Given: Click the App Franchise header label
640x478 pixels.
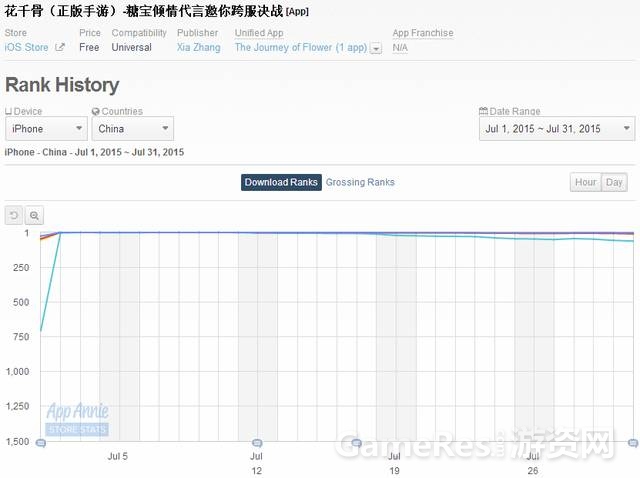Looking at the screenshot, I should click(423, 33).
